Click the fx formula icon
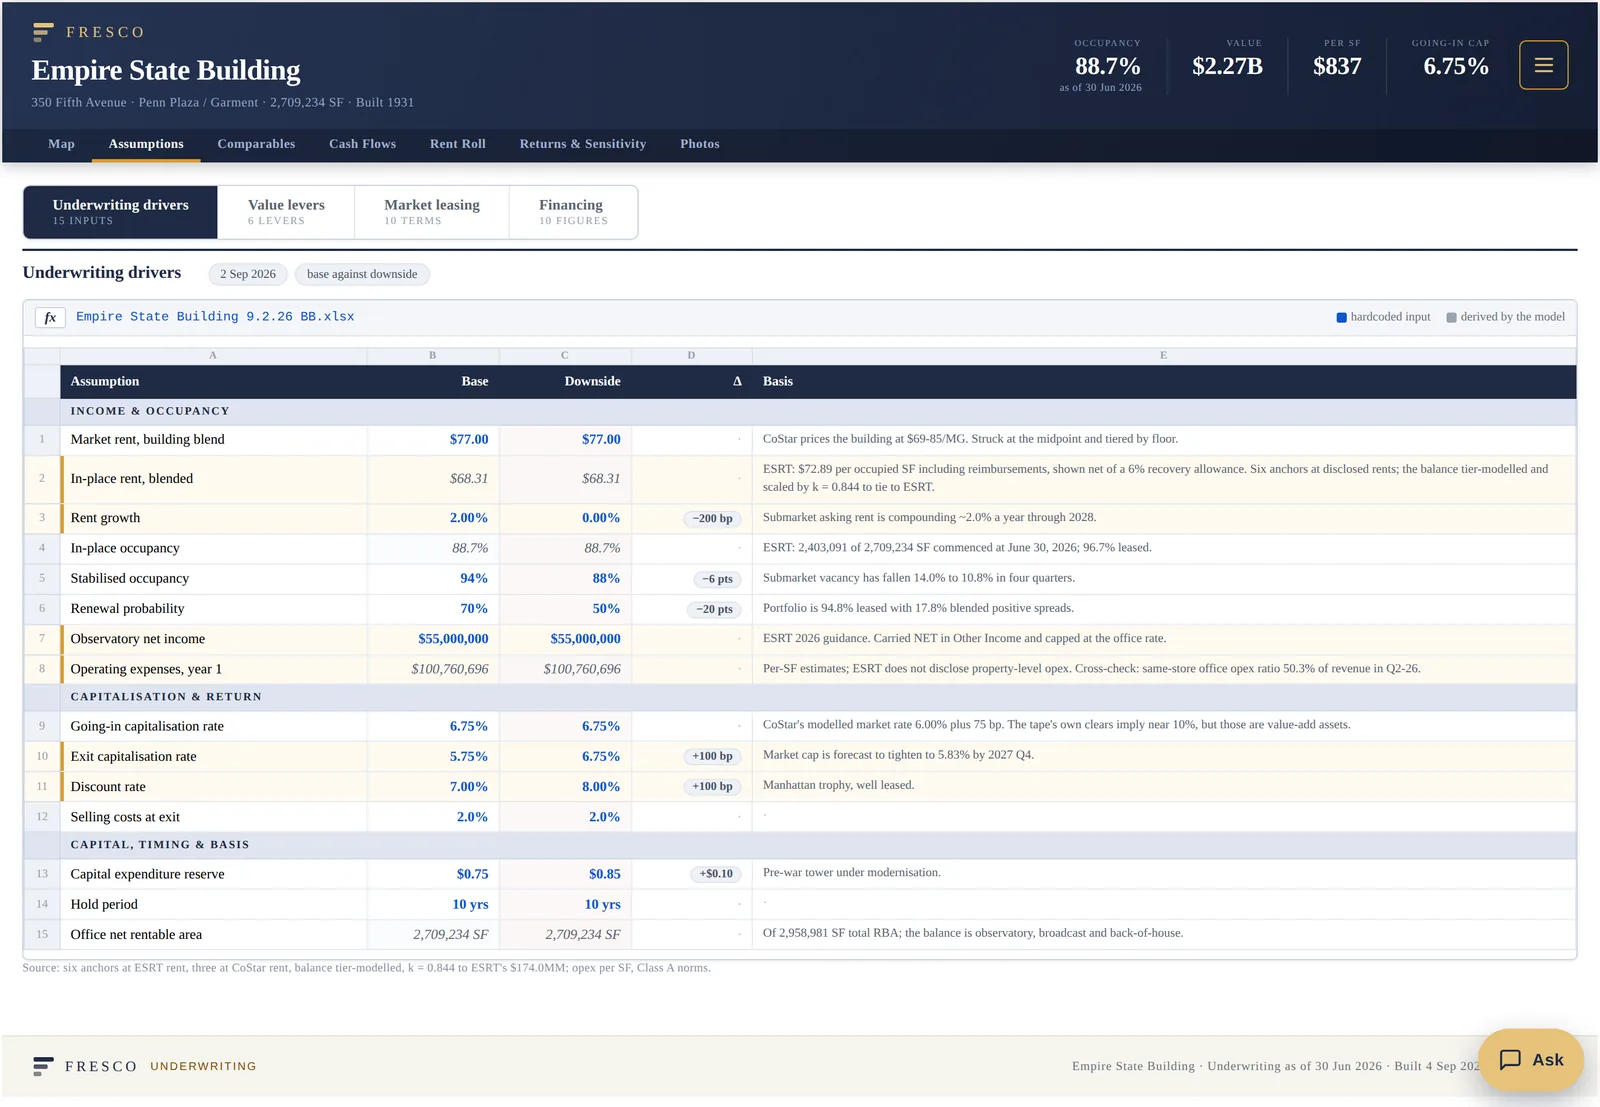This screenshot has height=1107, width=1600. (x=50, y=317)
